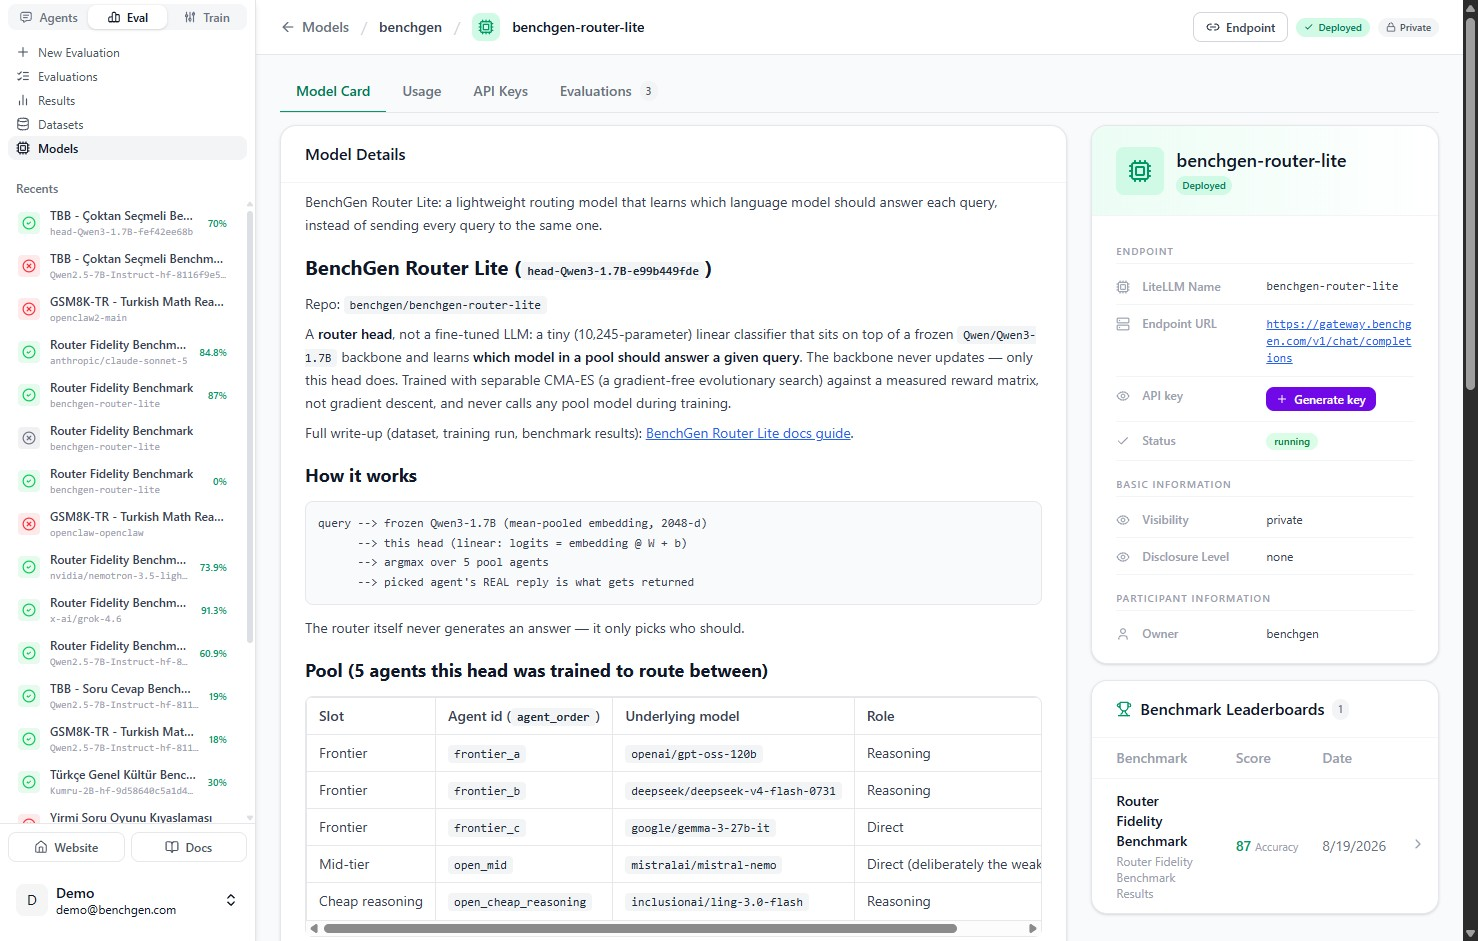Open Türkçe Genel Kültür 30% run
The width and height of the screenshot is (1478, 941).
click(127, 782)
